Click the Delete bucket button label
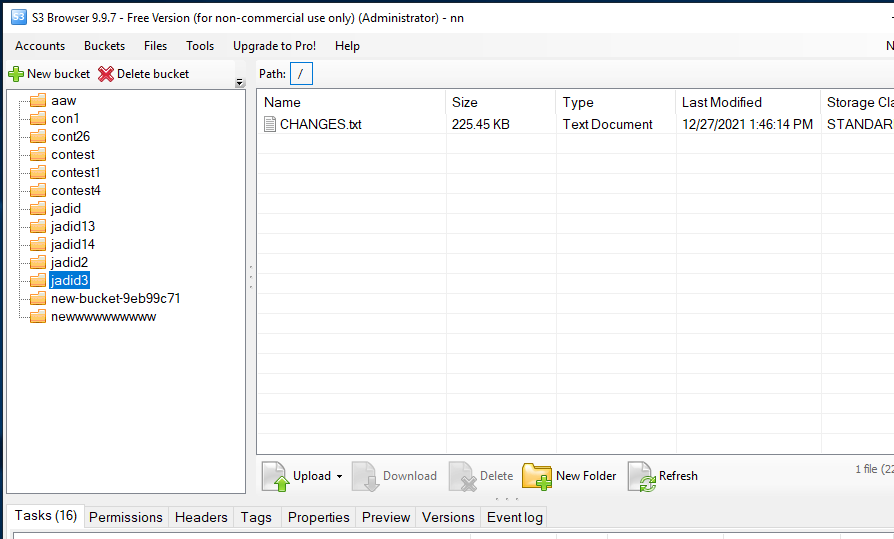This screenshot has height=539, width=894. coord(153,74)
